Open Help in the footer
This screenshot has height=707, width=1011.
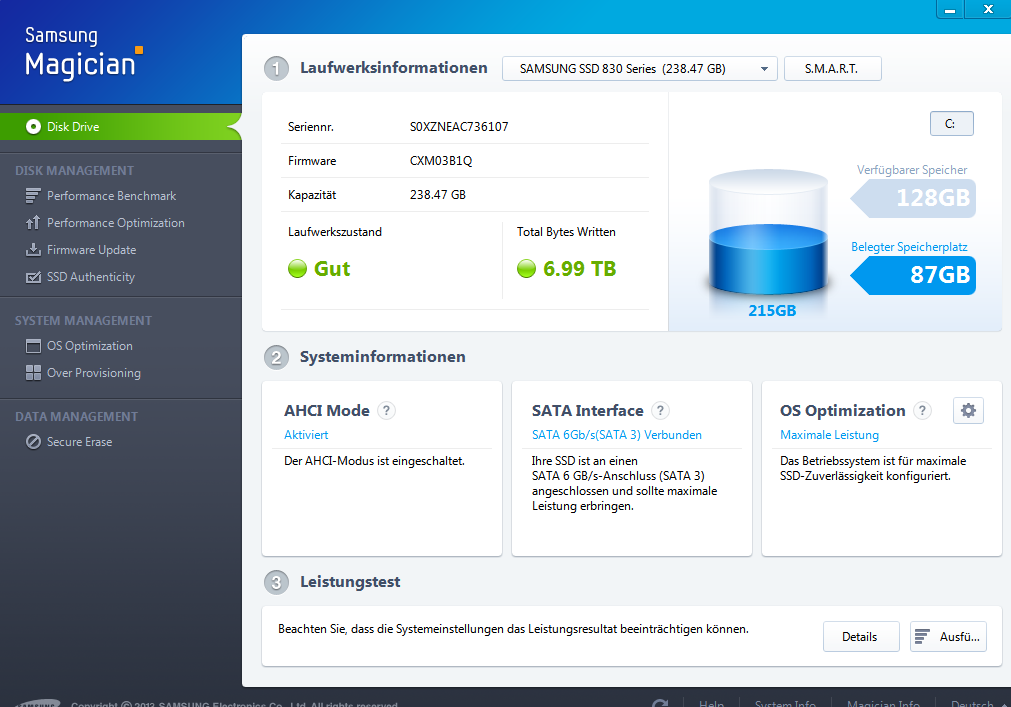tap(711, 703)
